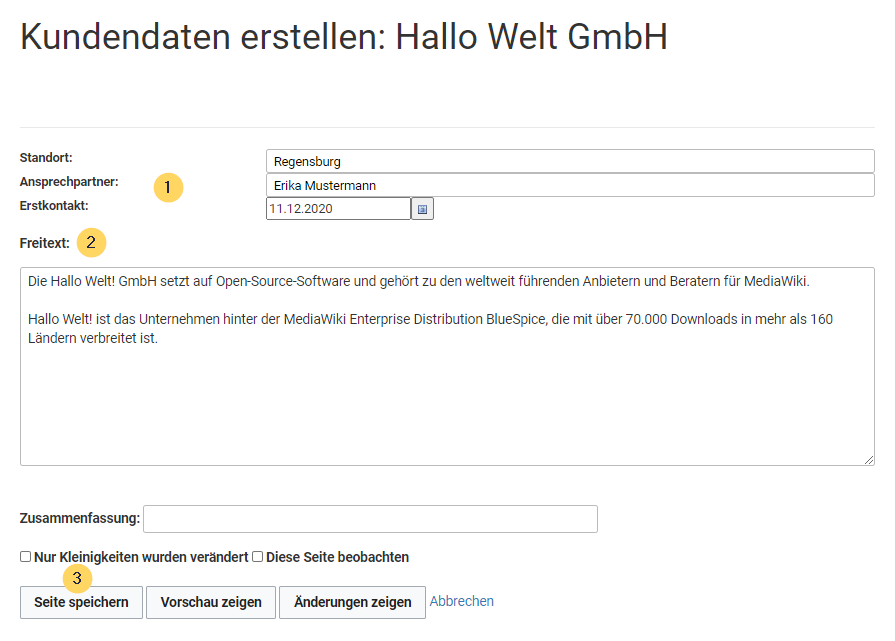Focus the Standort field with Regensburg
The height and width of the screenshot is (641, 895).
coord(570,161)
